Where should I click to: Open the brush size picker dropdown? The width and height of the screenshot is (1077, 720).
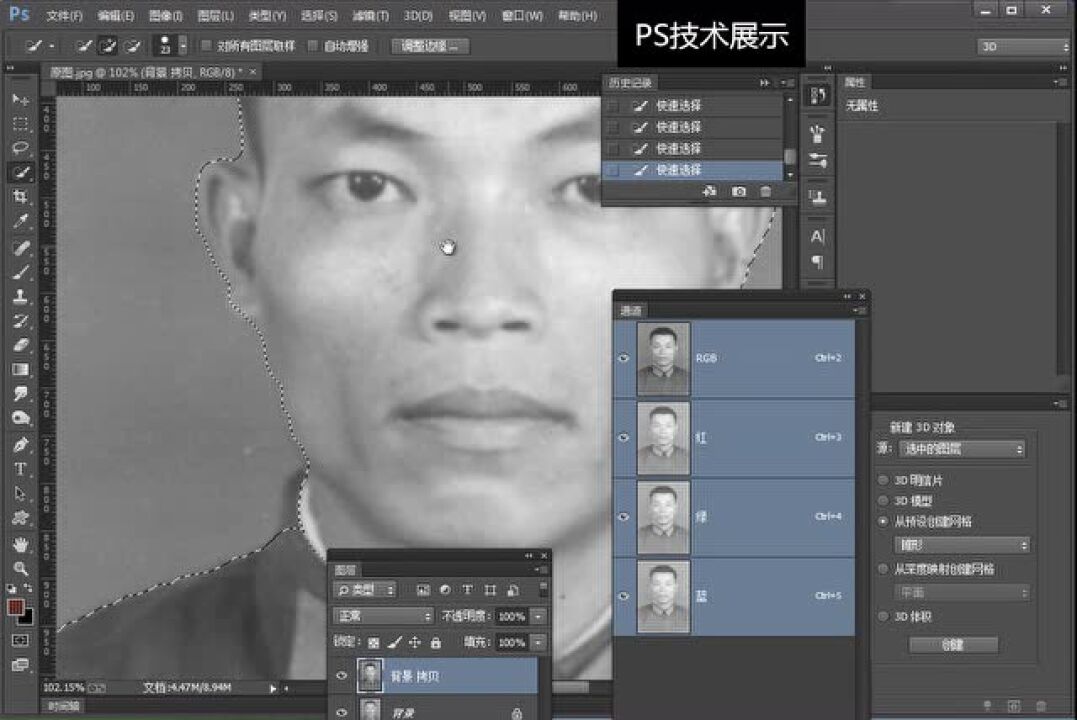click(183, 46)
